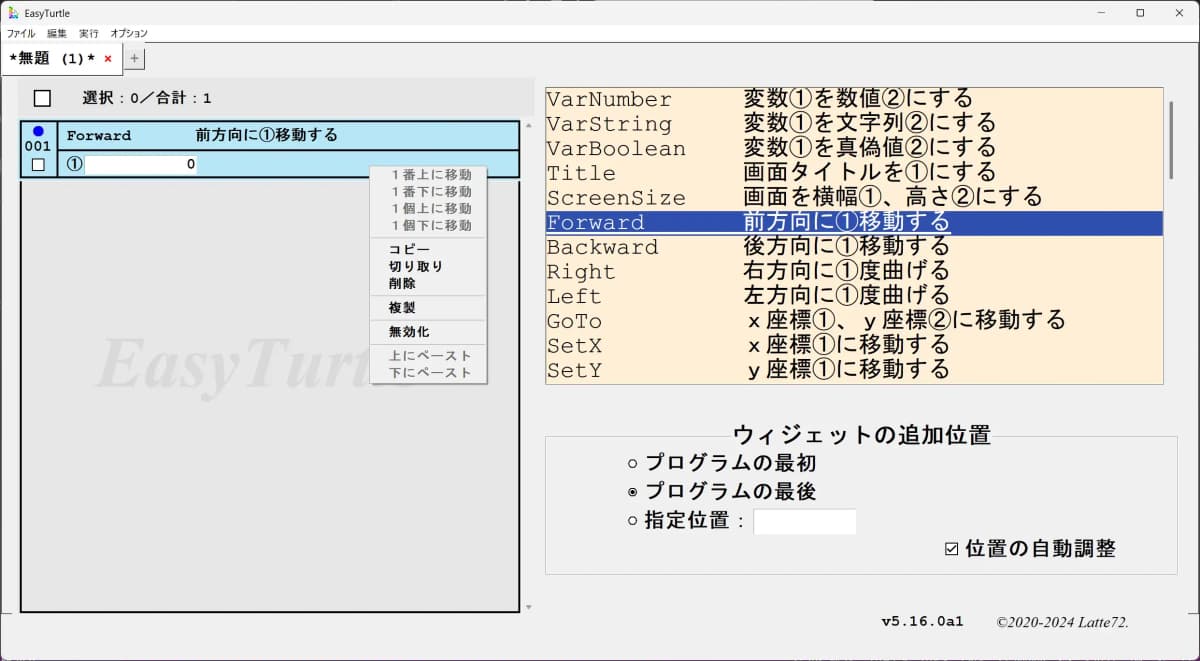
Task: Select VarString in the command list
Action: (854, 124)
